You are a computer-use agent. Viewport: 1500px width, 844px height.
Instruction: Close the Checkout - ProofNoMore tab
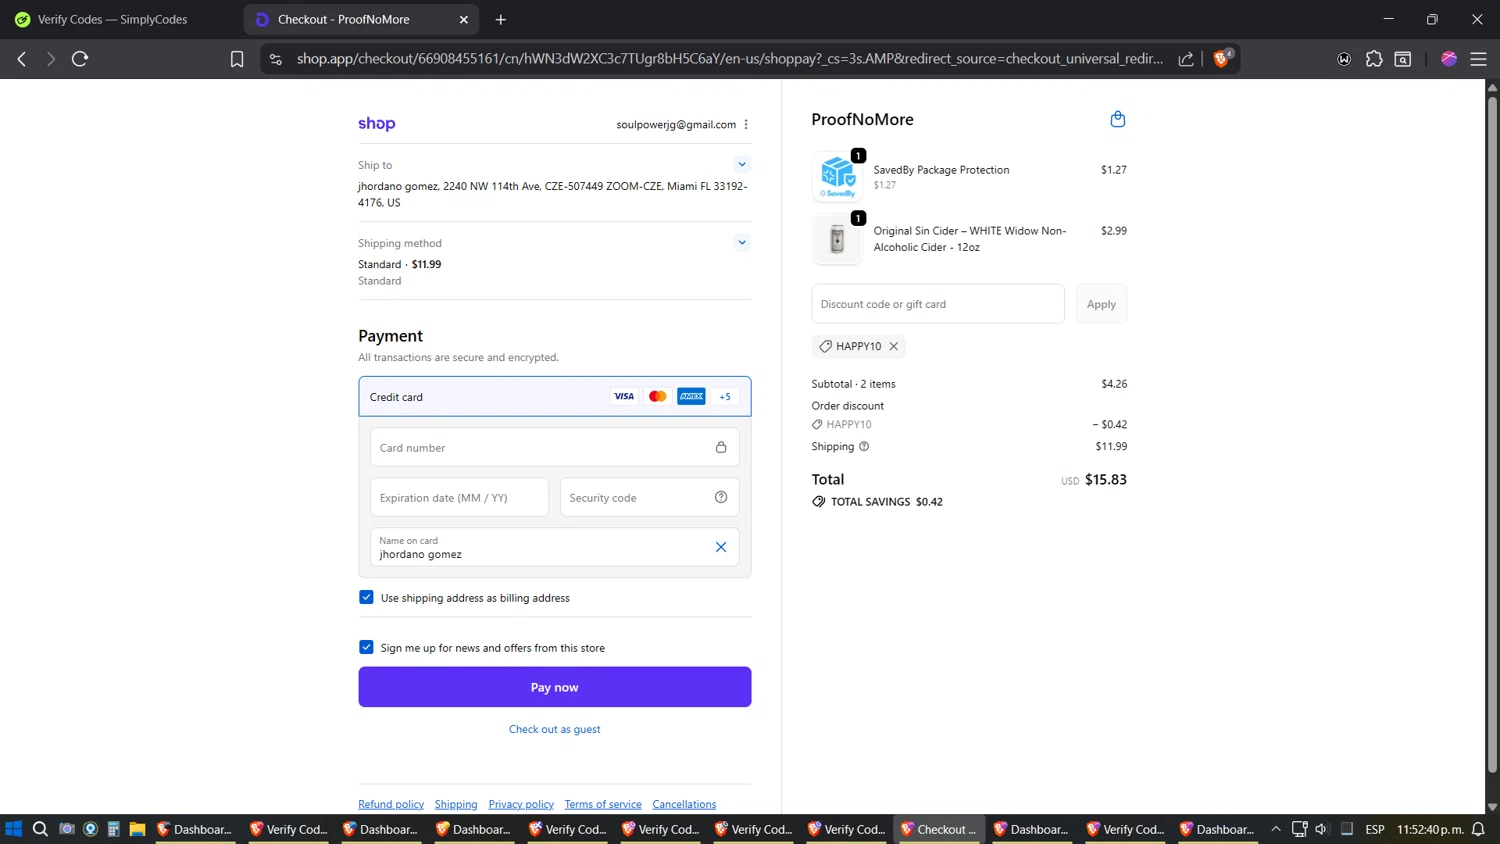tap(464, 19)
